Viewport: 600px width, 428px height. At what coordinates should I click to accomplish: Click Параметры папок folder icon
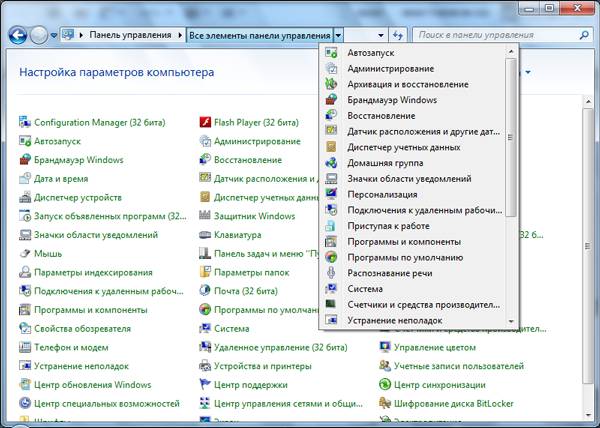(205, 272)
